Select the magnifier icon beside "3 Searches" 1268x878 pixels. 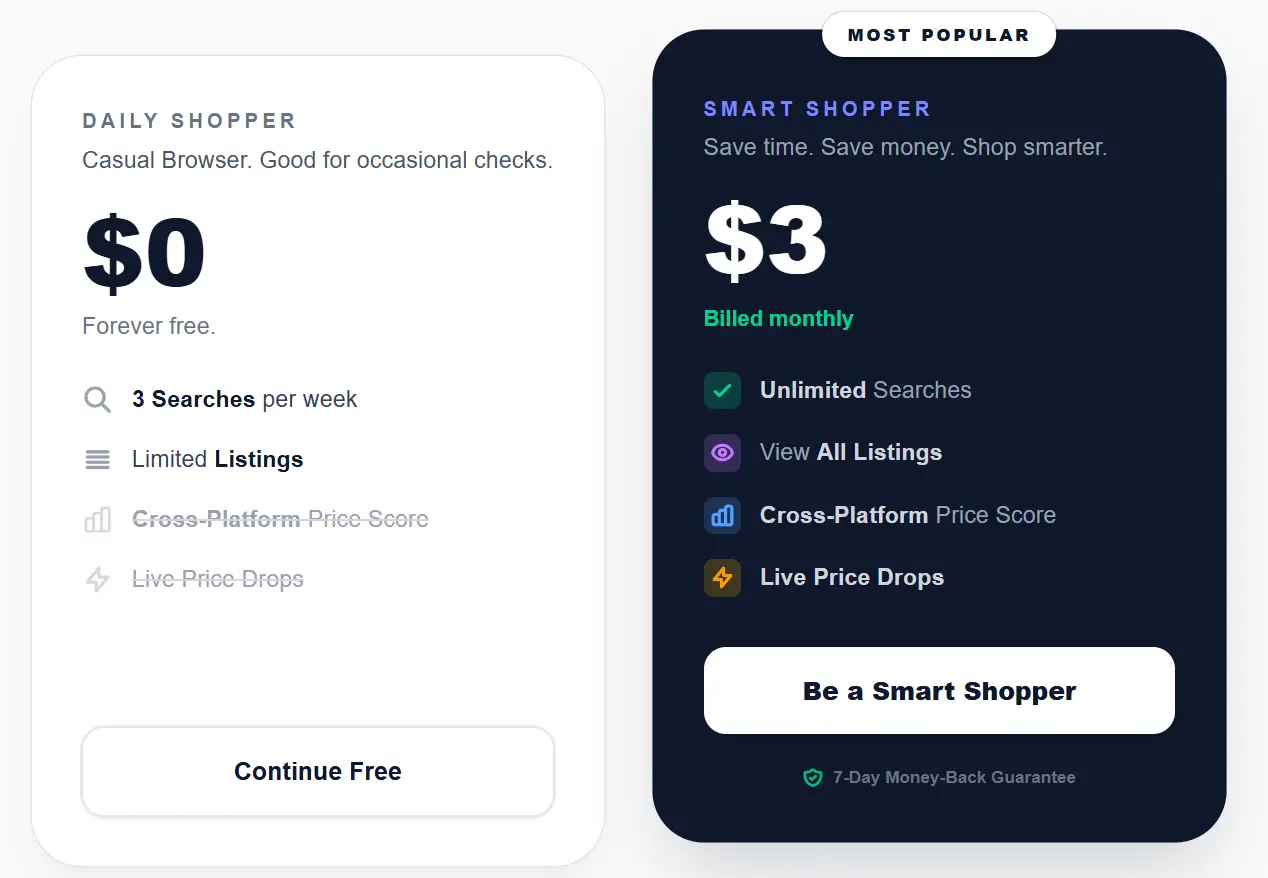pos(97,399)
